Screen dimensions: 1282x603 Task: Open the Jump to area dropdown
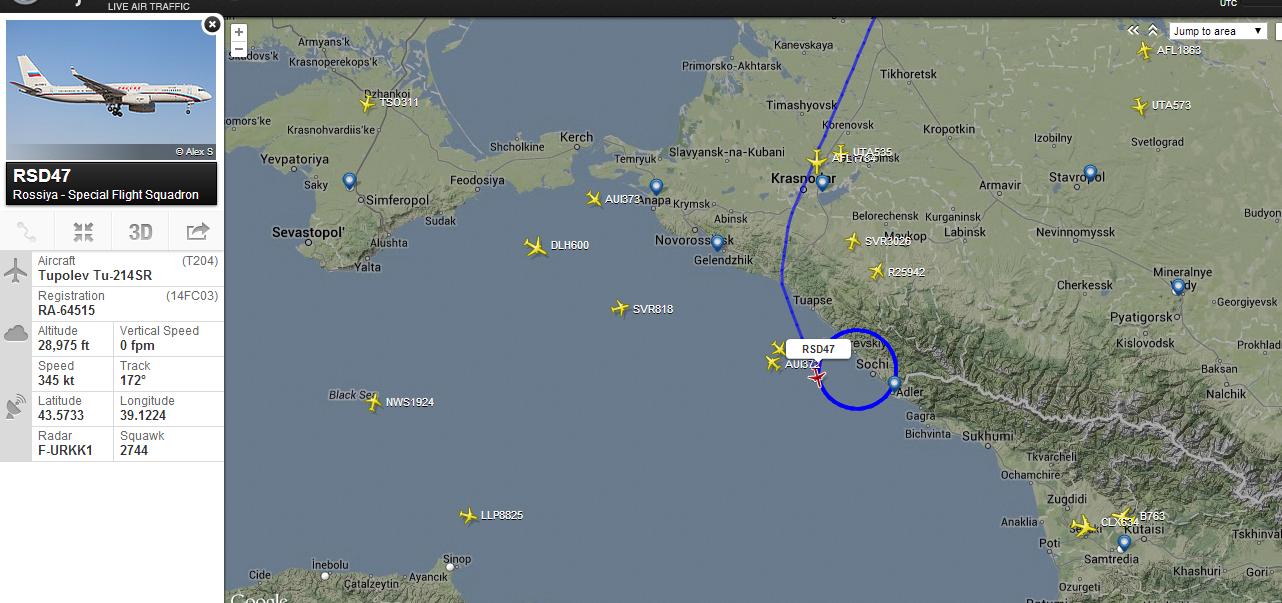click(x=1219, y=31)
